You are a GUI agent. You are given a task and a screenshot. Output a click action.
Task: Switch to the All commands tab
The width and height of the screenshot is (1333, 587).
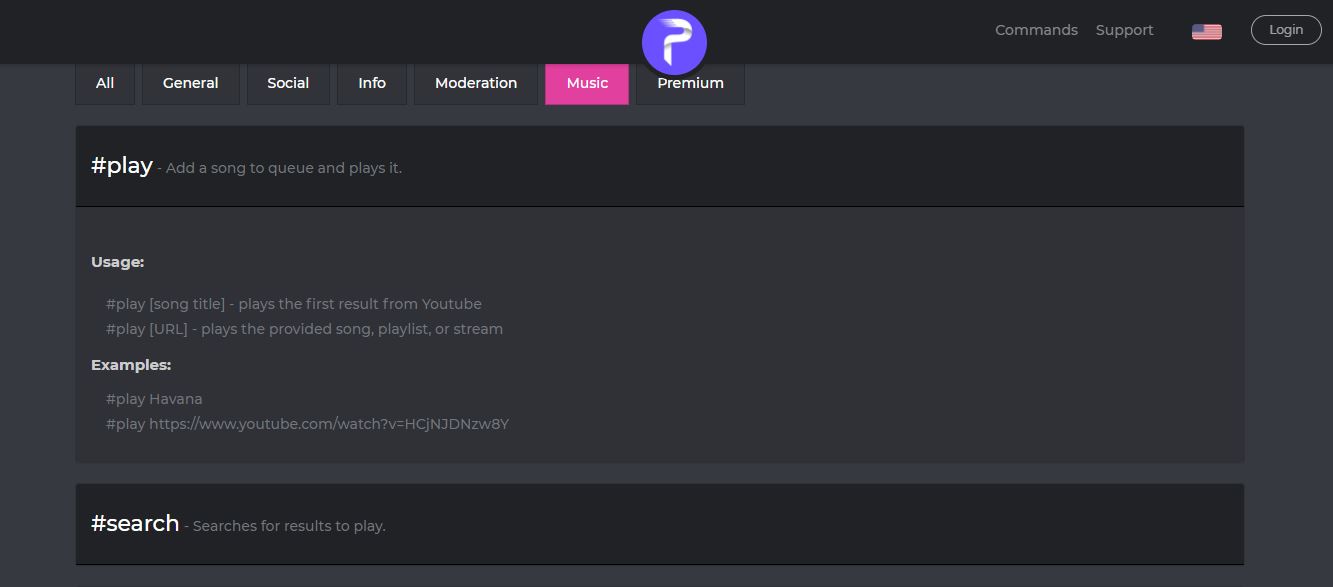click(x=105, y=83)
